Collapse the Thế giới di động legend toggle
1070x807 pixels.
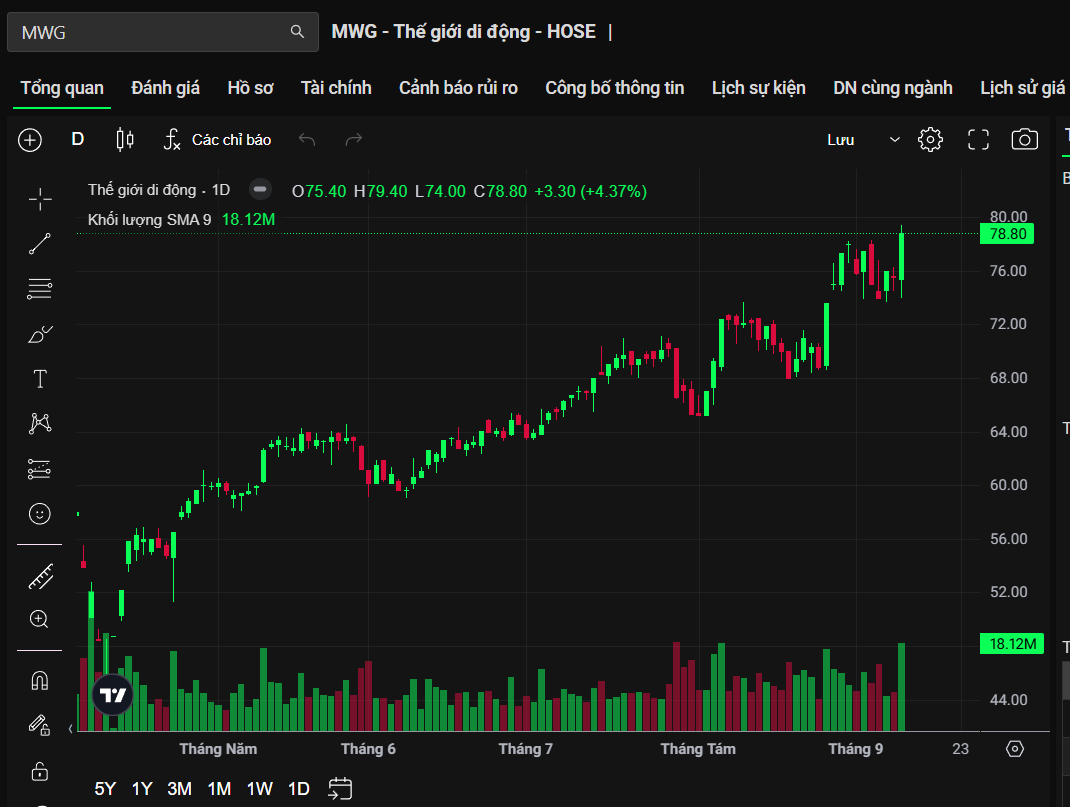click(260, 190)
